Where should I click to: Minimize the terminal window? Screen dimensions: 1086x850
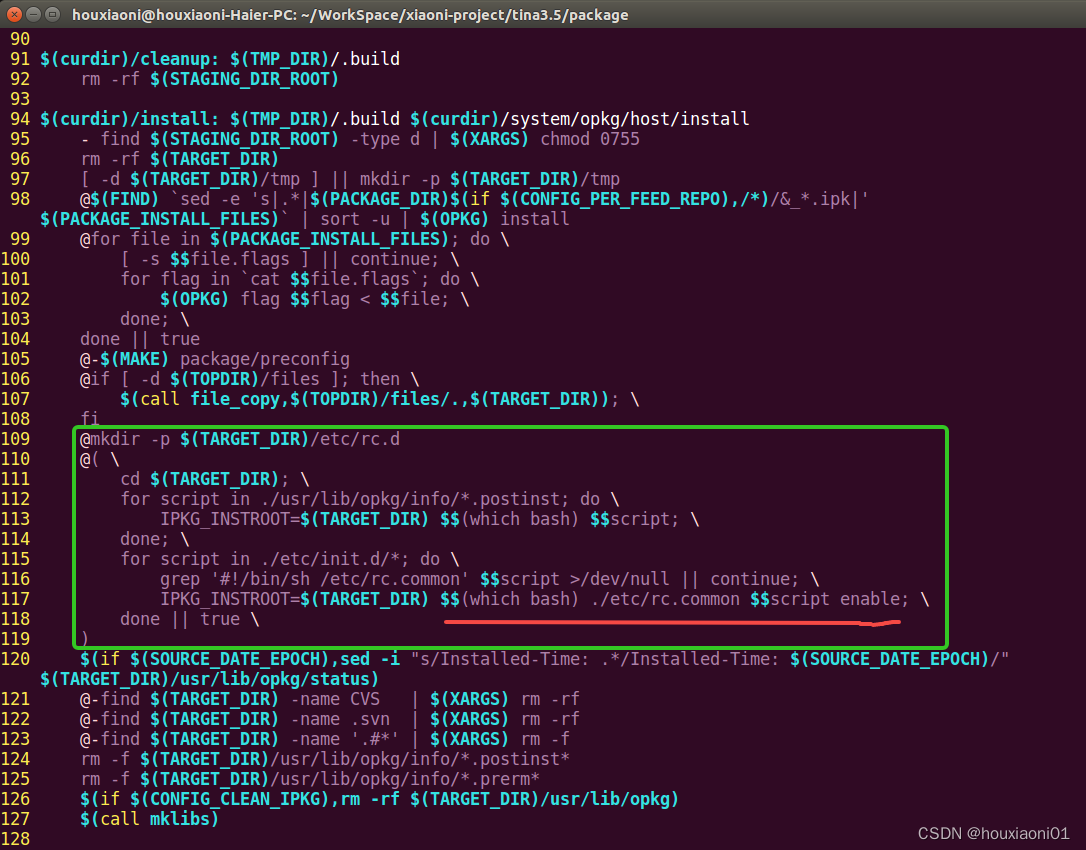point(33,14)
